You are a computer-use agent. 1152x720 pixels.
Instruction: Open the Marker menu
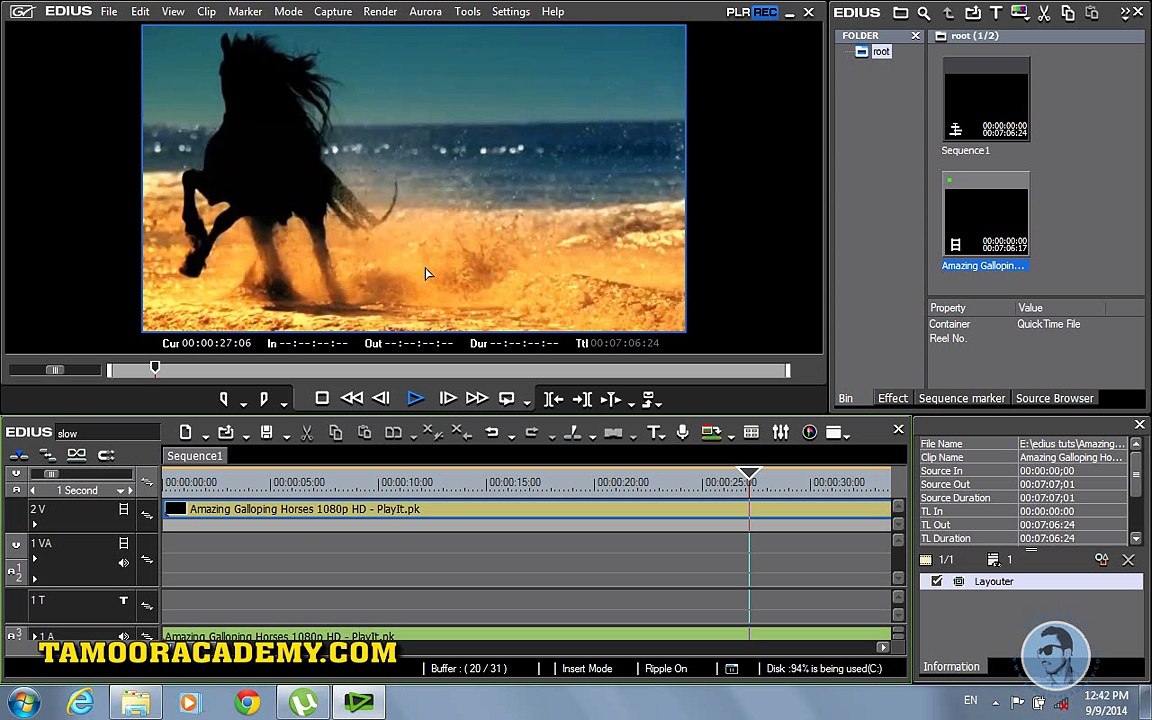coord(245,12)
